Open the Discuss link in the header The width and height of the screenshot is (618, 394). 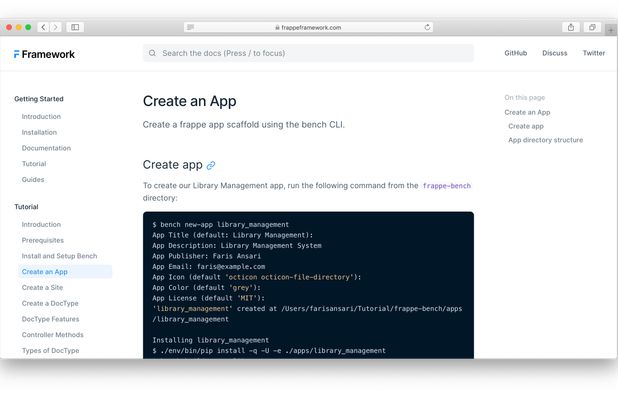click(x=555, y=53)
